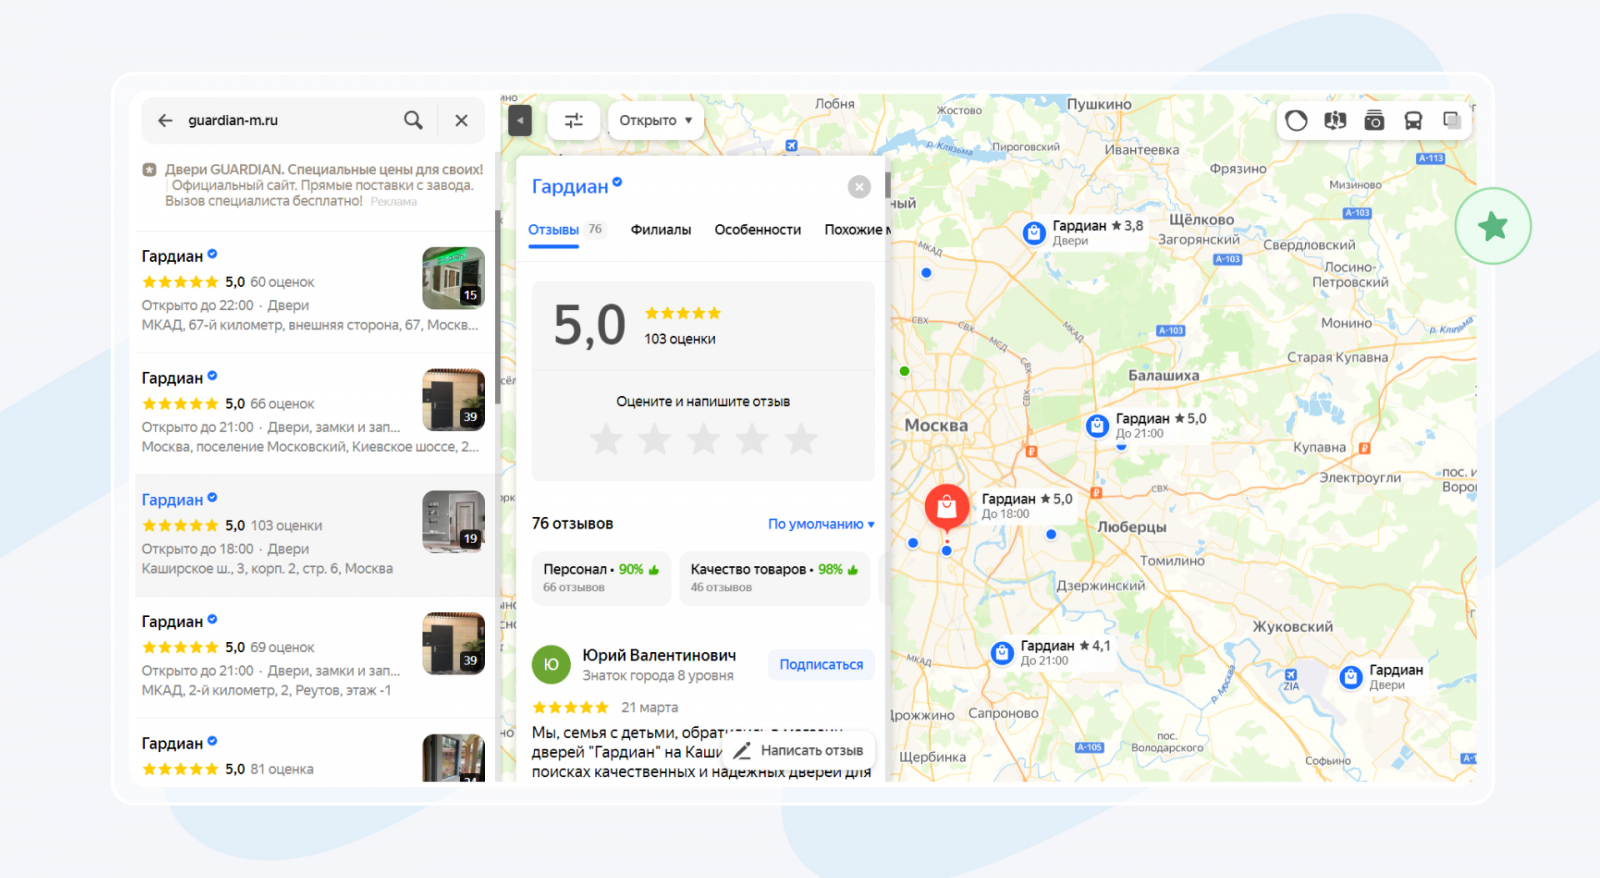
Task: Select the Гардиан 5,0 До 21:00 map pin
Action: coord(1097,426)
